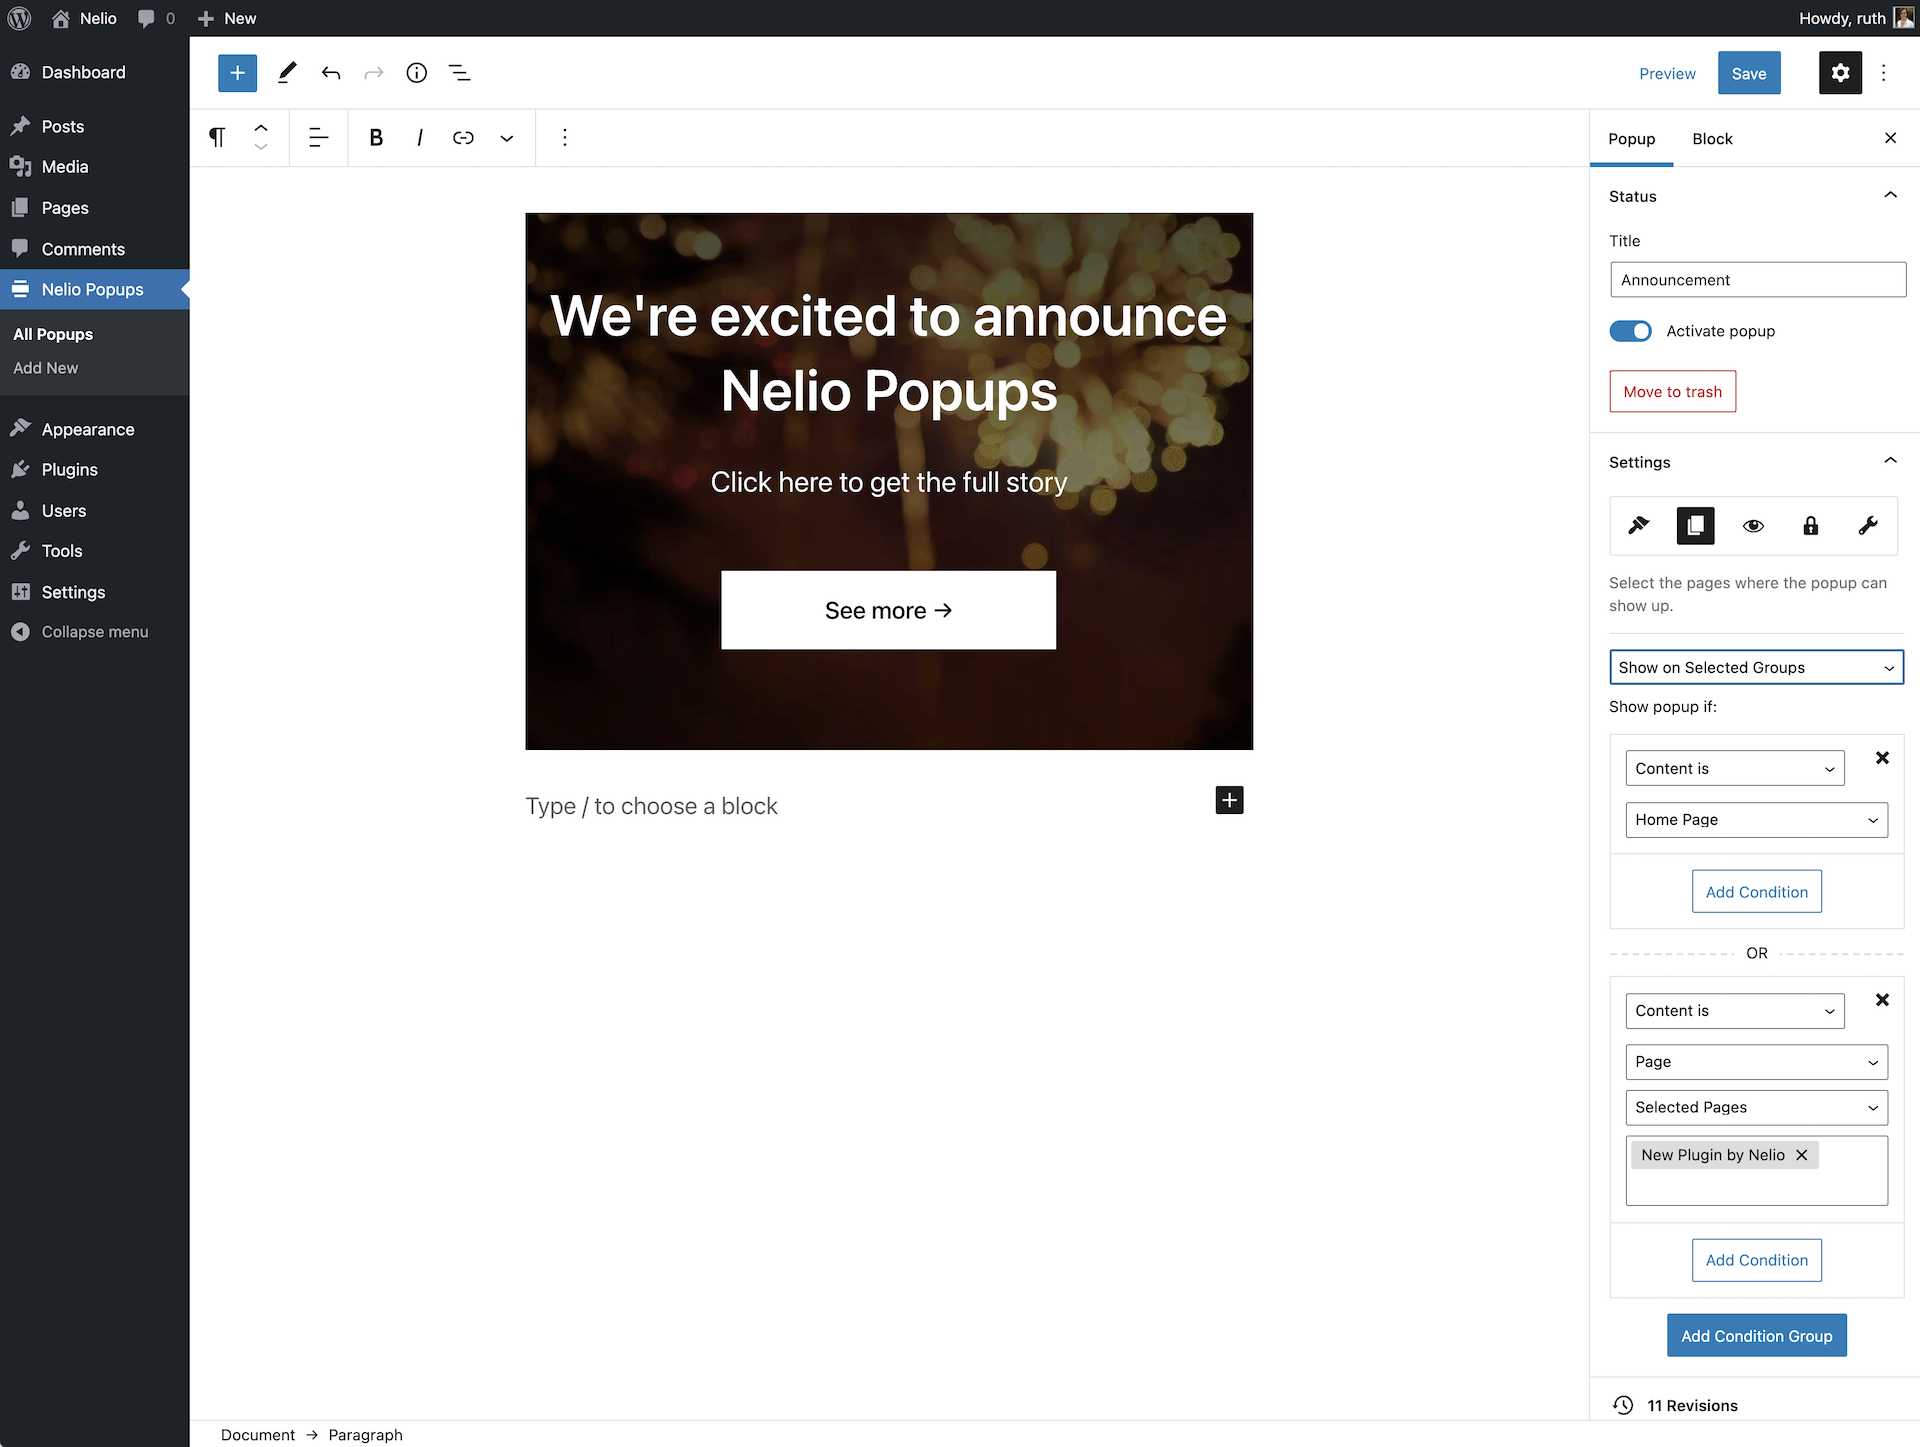This screenshot has height=1447, width=1920.
Task: Click the 'Move to trash' button
Action: tap(1672, 391)
